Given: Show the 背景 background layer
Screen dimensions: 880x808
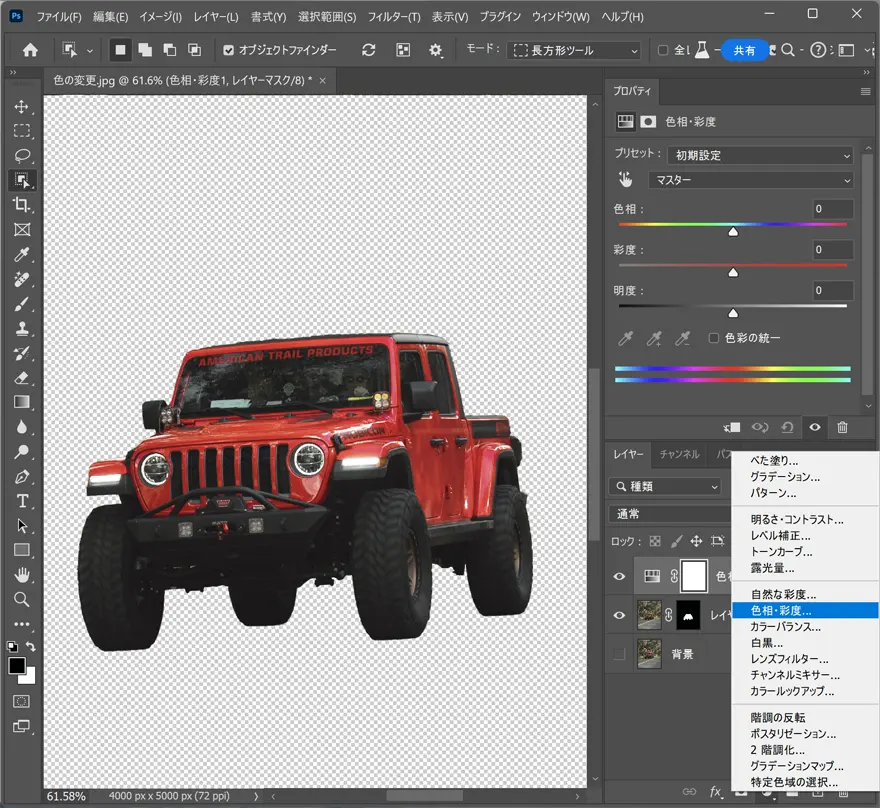Looking at the screenshot, I should pos(619,654).
